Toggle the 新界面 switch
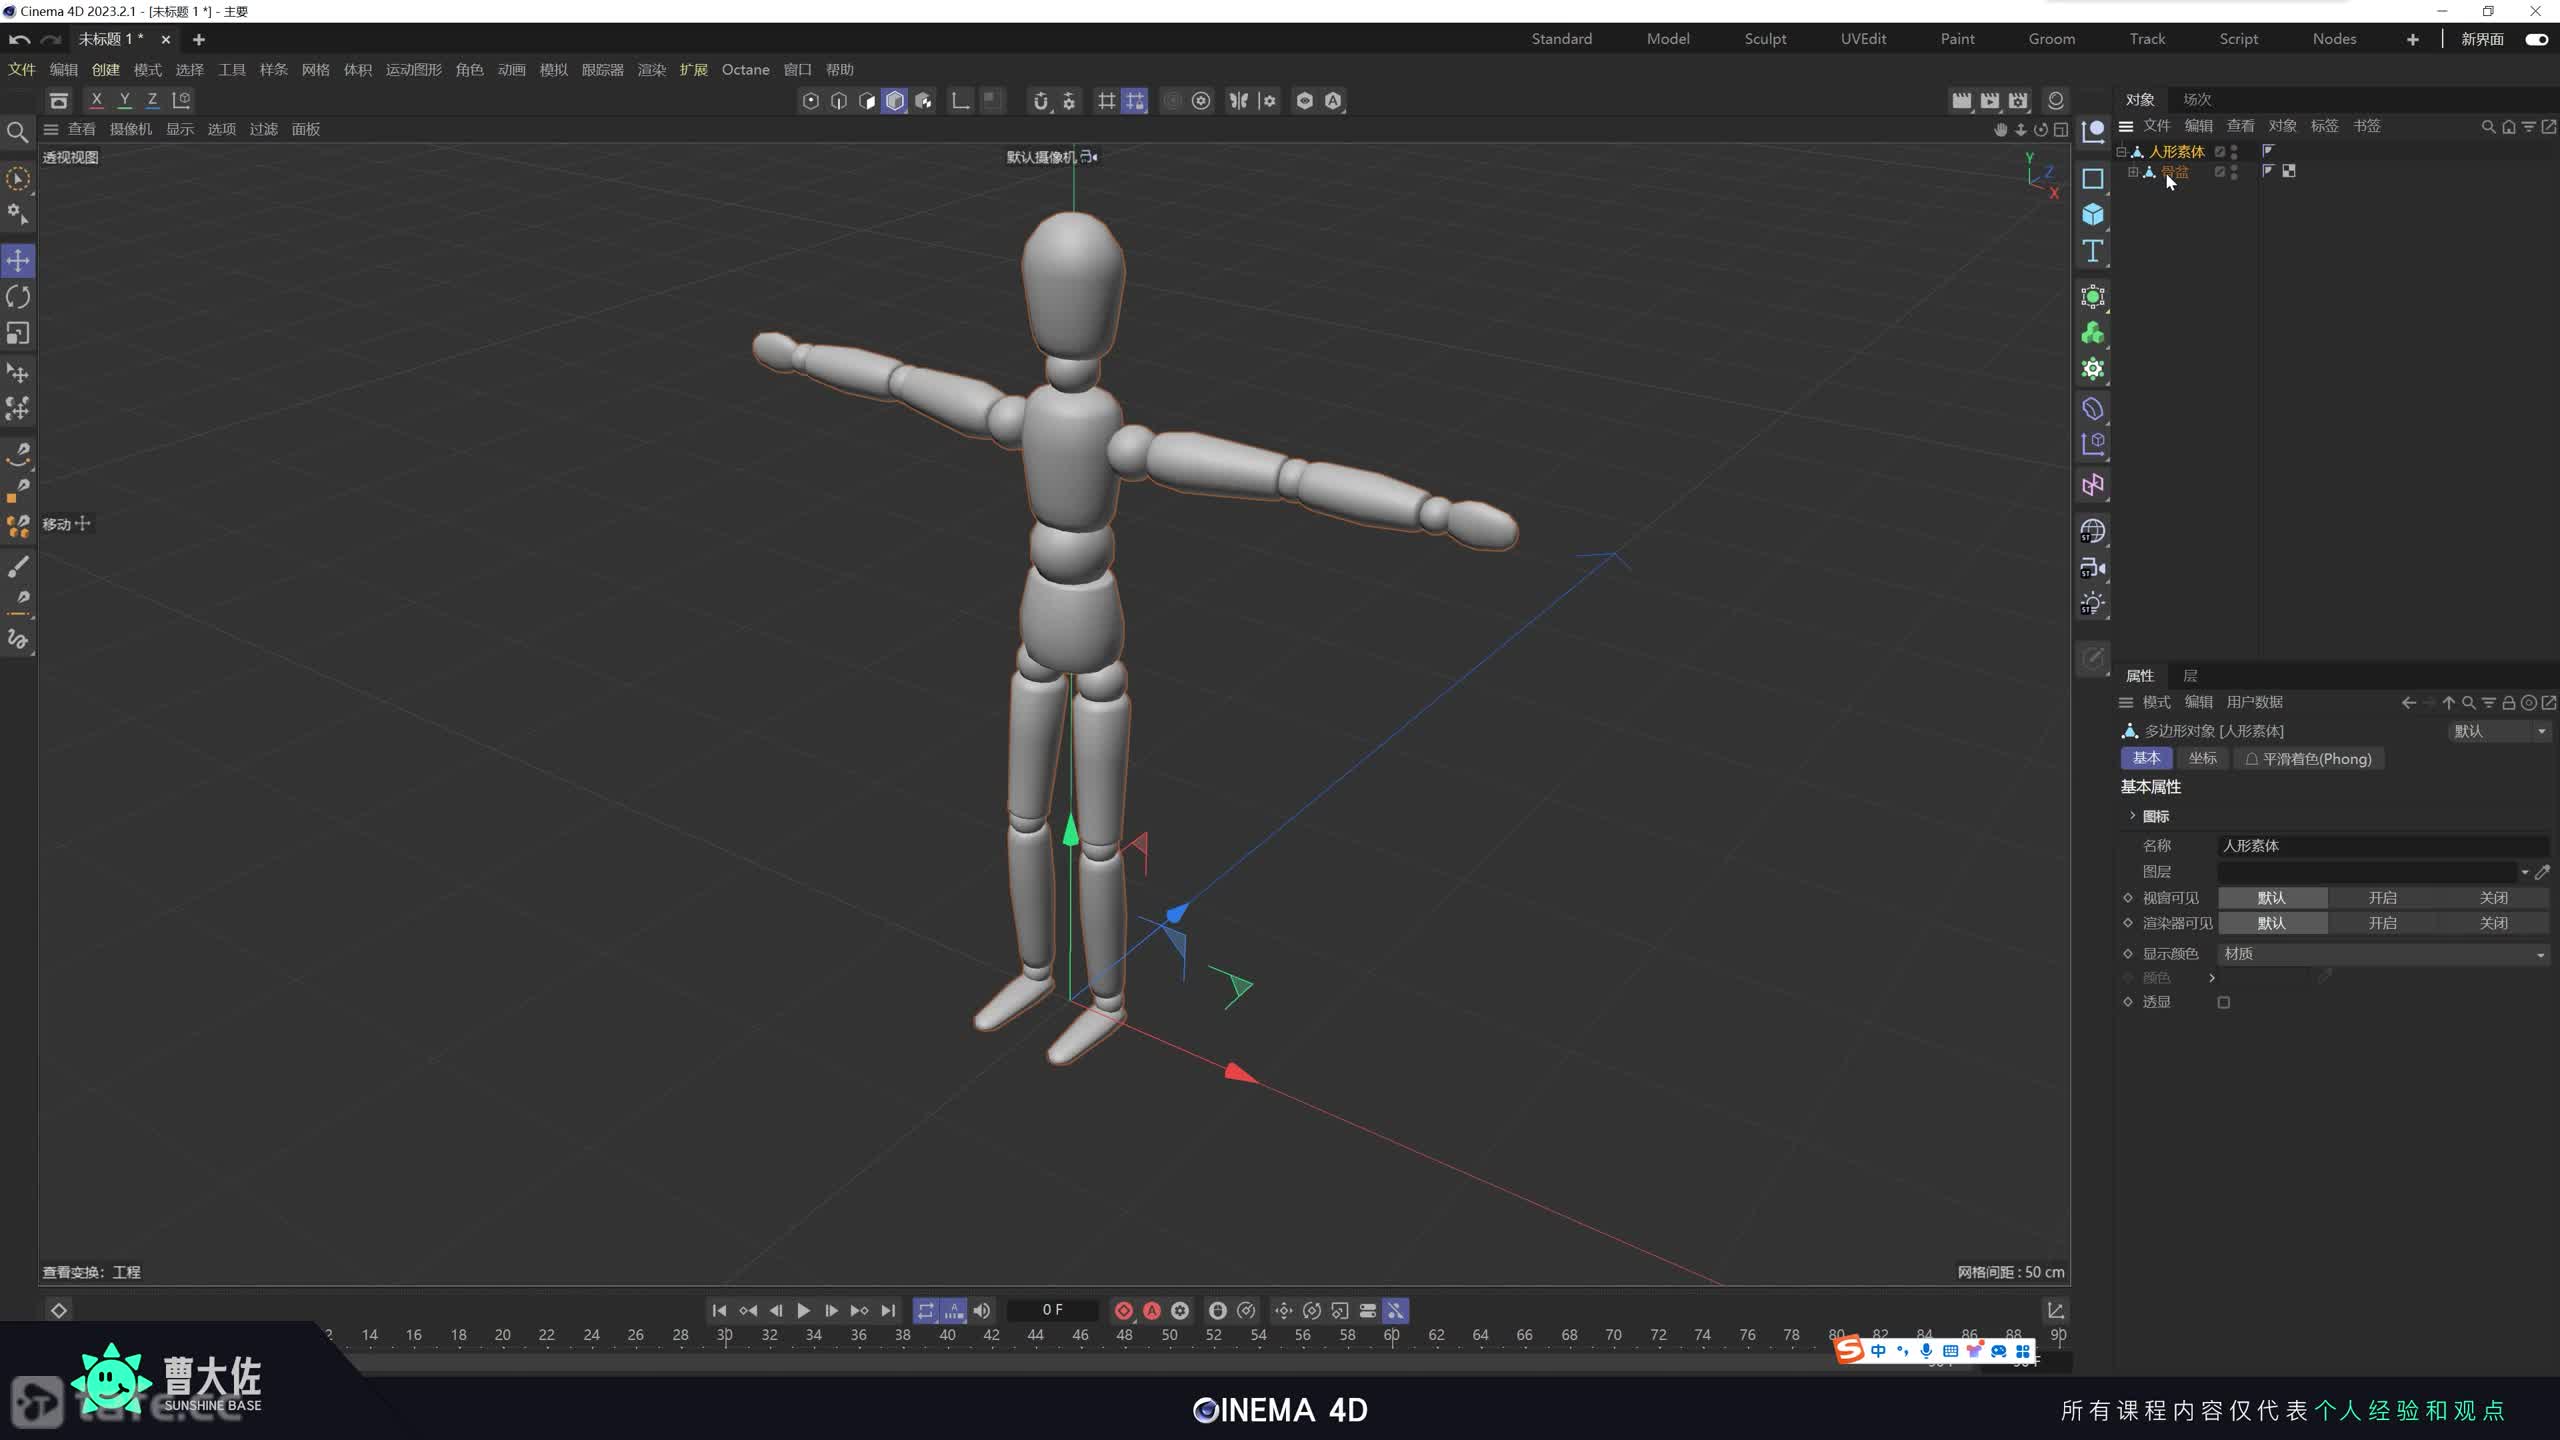 pos(2536,39)
